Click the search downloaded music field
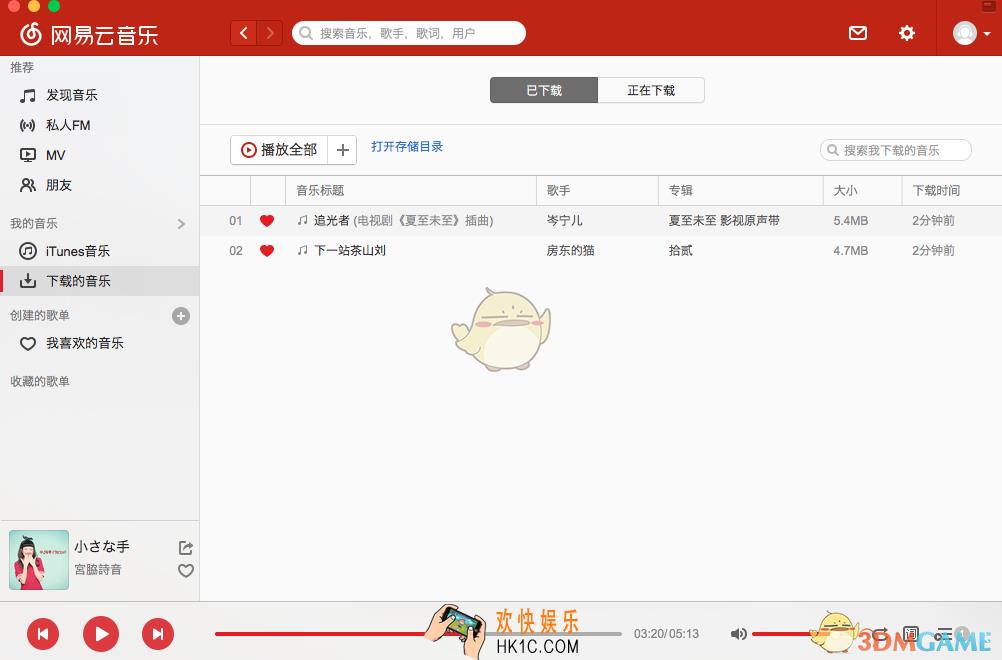The height and width of the screenshot is (660, 1002). tap(896, 150)
